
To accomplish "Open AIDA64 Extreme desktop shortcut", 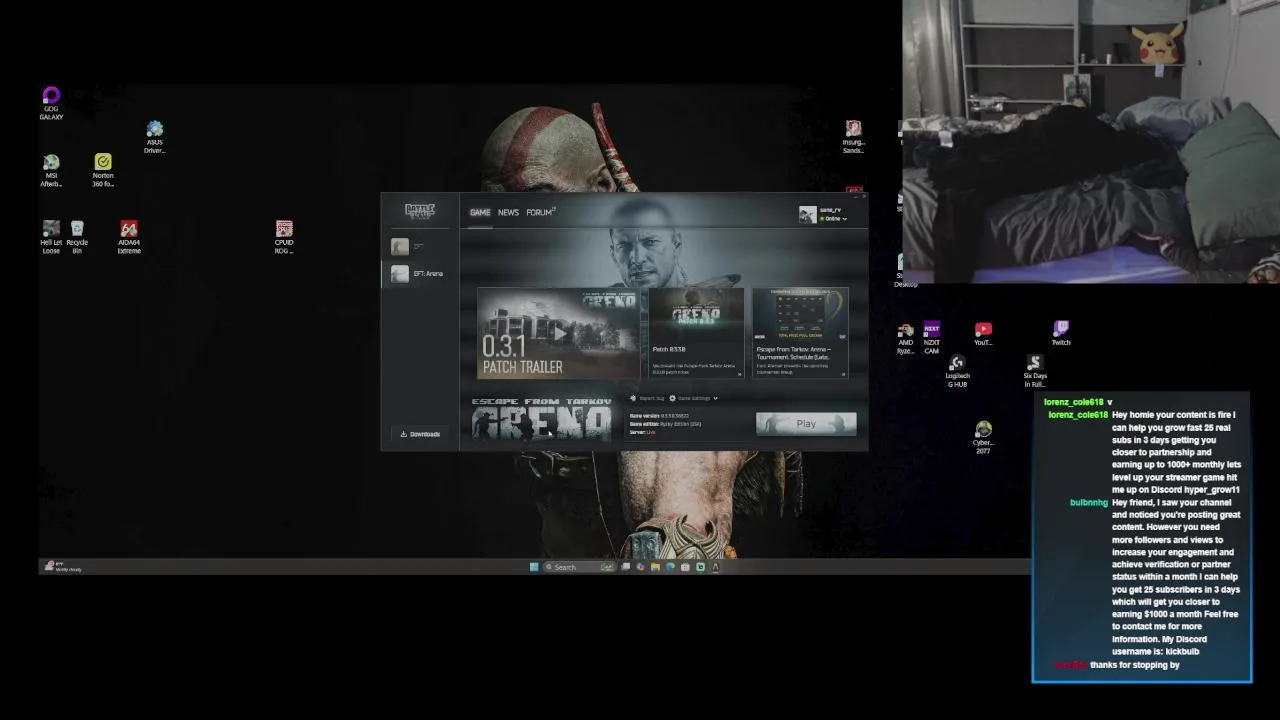I will coord(129,238).
